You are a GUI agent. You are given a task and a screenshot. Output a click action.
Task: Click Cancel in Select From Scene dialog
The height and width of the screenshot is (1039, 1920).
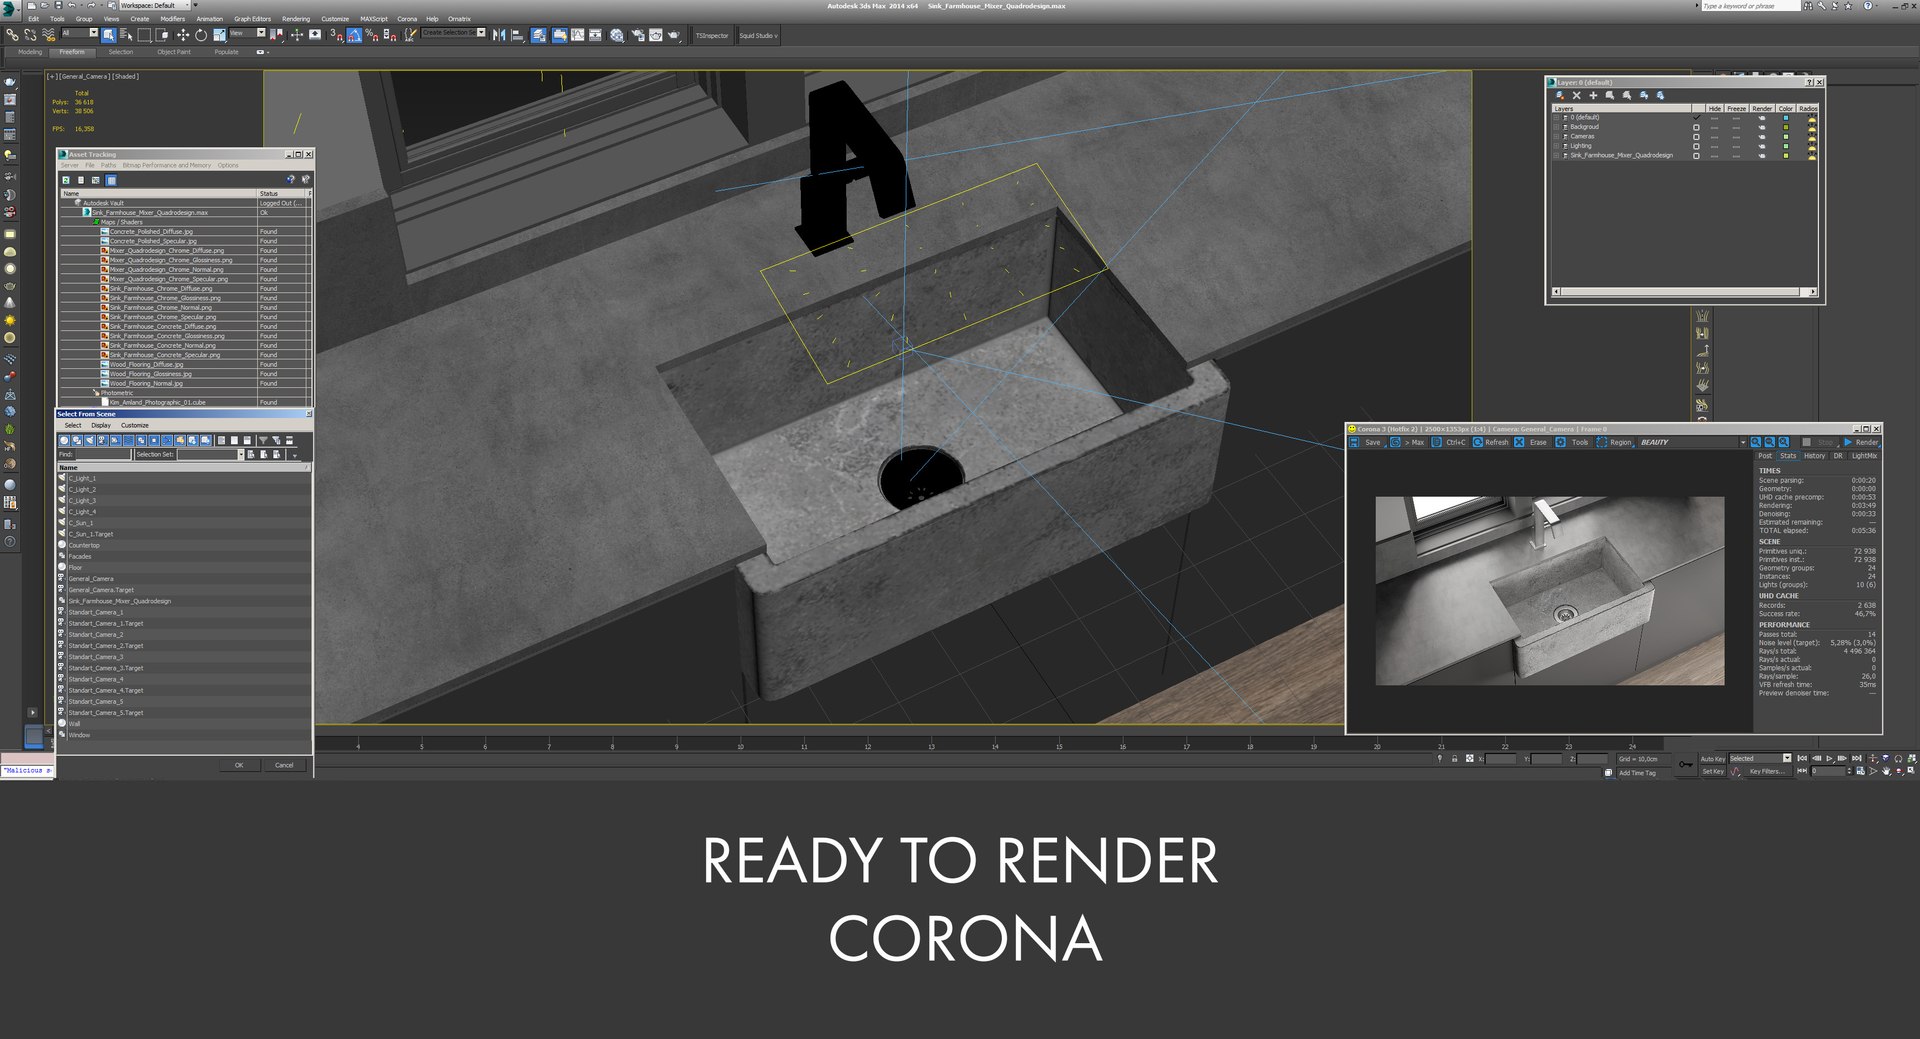[284, 765]
